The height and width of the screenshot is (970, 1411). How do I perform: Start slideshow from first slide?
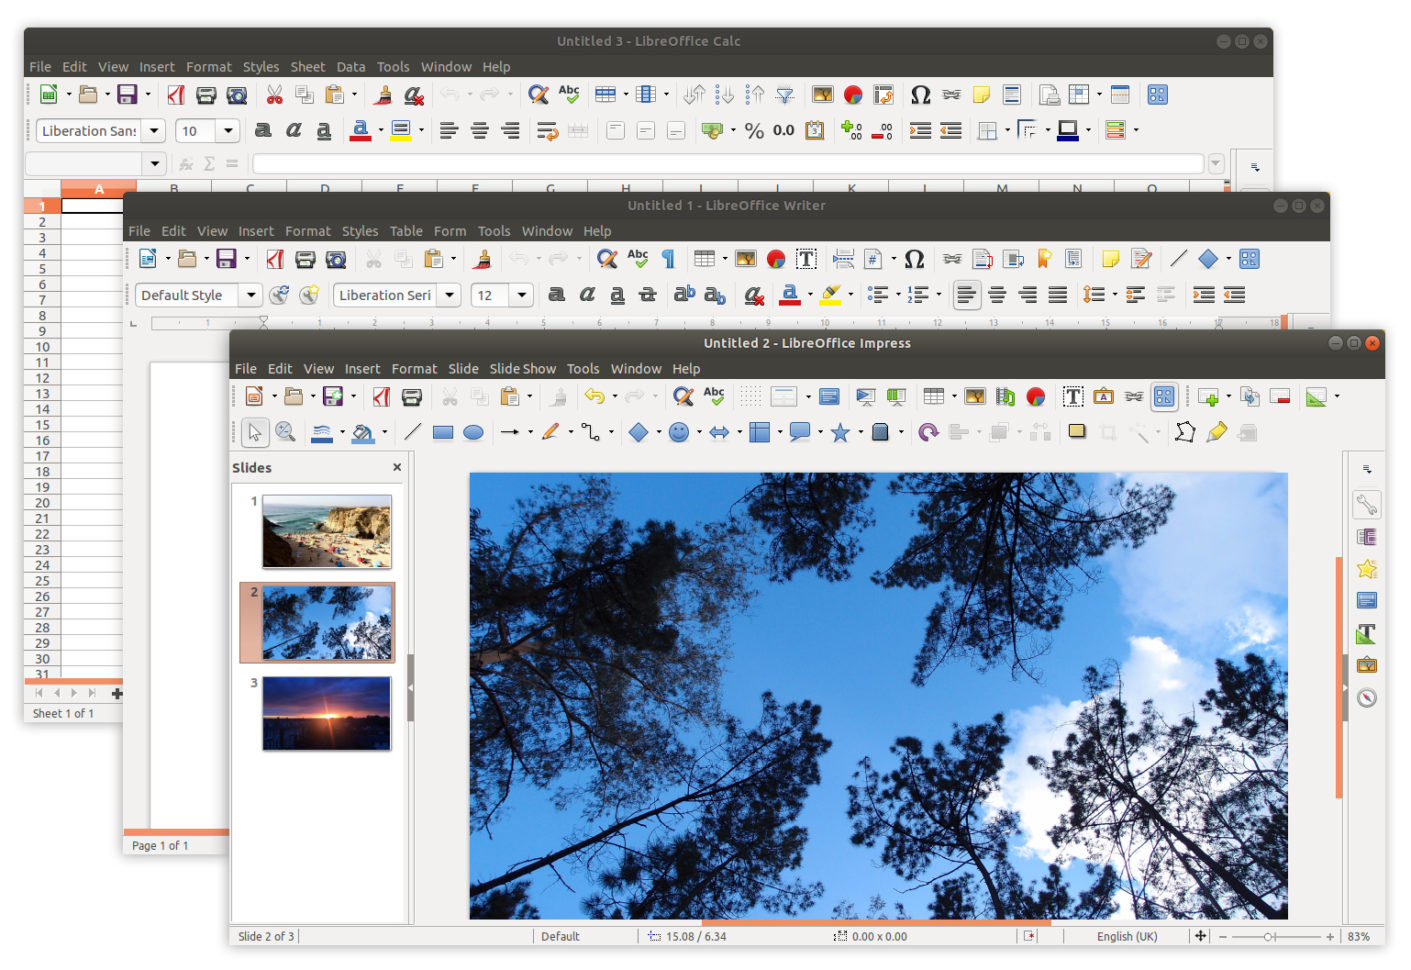click(x=866, y=396)
